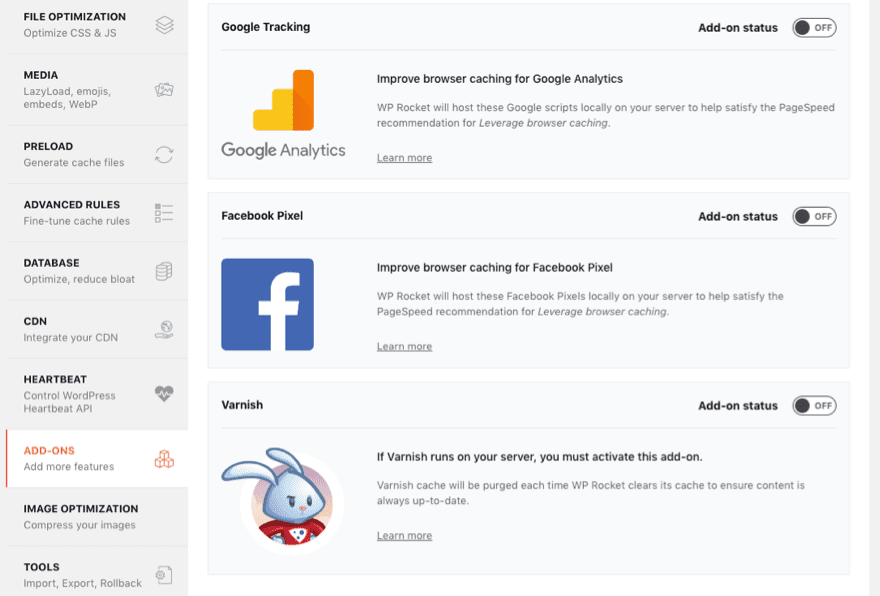Select the CDN globe icon

[163, 327]
